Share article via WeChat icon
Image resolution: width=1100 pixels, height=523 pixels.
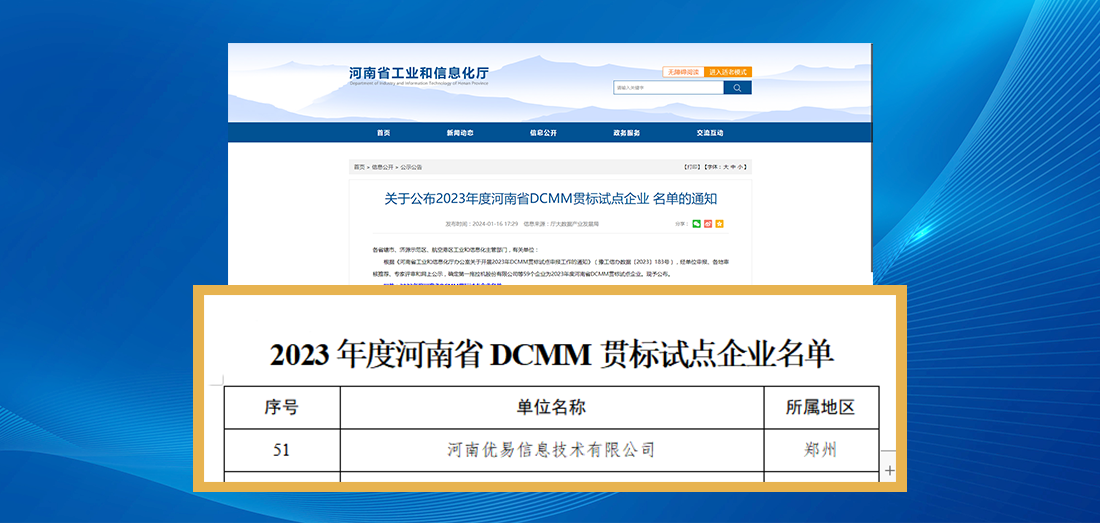tap(697, 224)
